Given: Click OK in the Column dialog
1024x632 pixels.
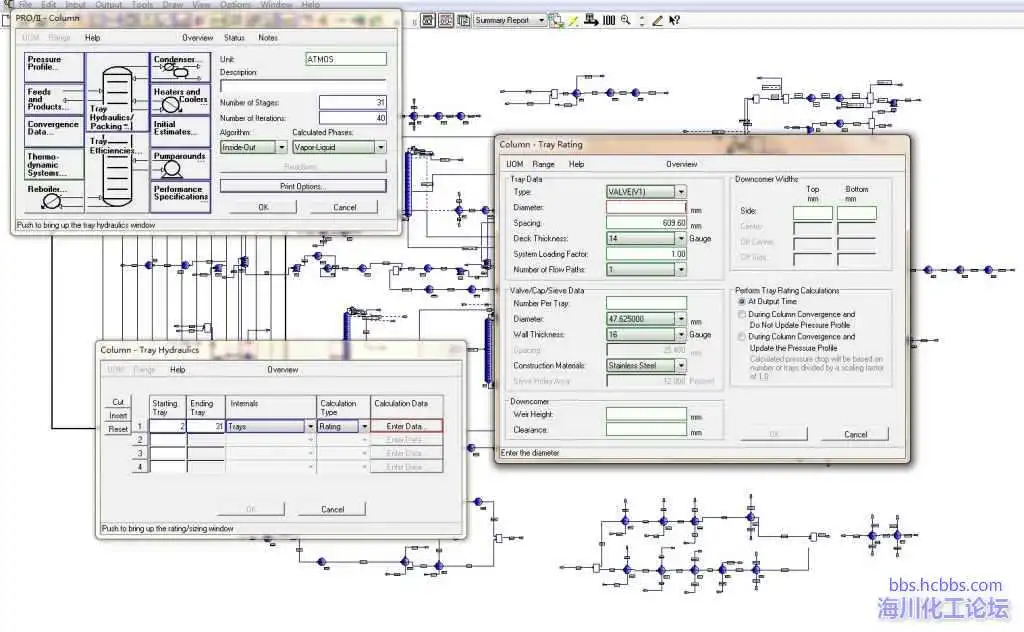Looking at the screenshot, I should (x=263, y=208).
